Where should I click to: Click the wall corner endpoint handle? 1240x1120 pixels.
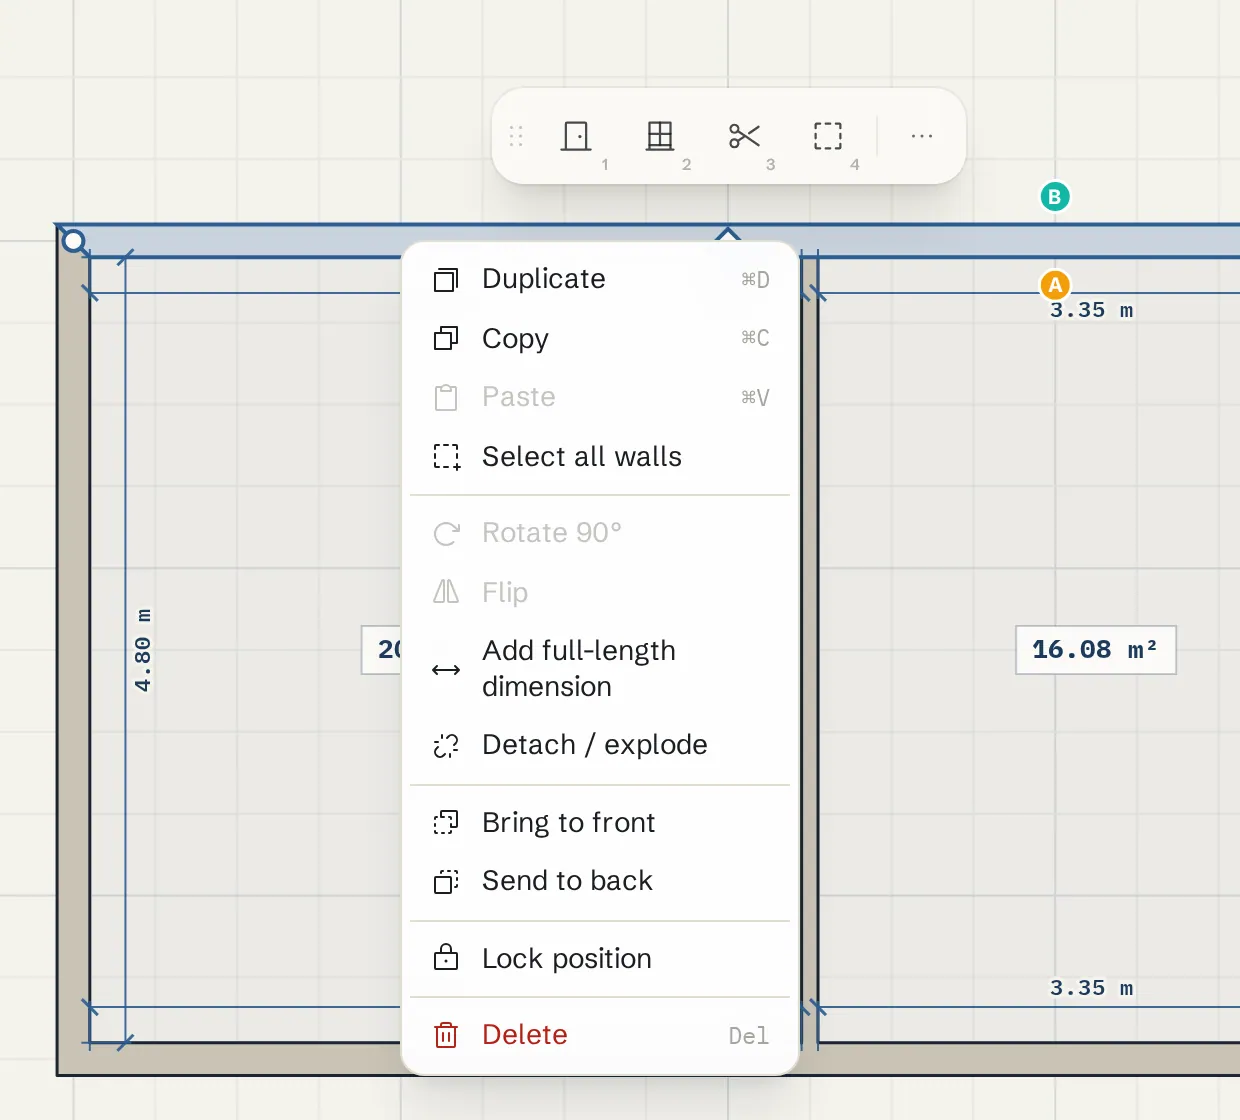pyautogui.click(x=73, y=241)
